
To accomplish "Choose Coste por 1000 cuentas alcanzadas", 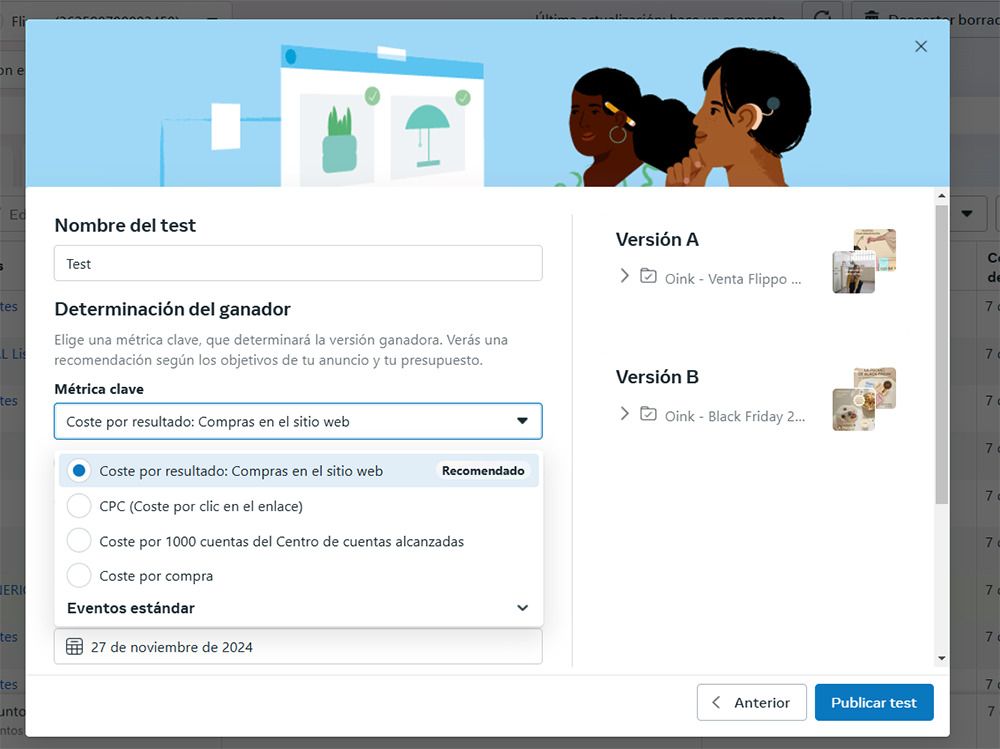I will tap(79, 541).
